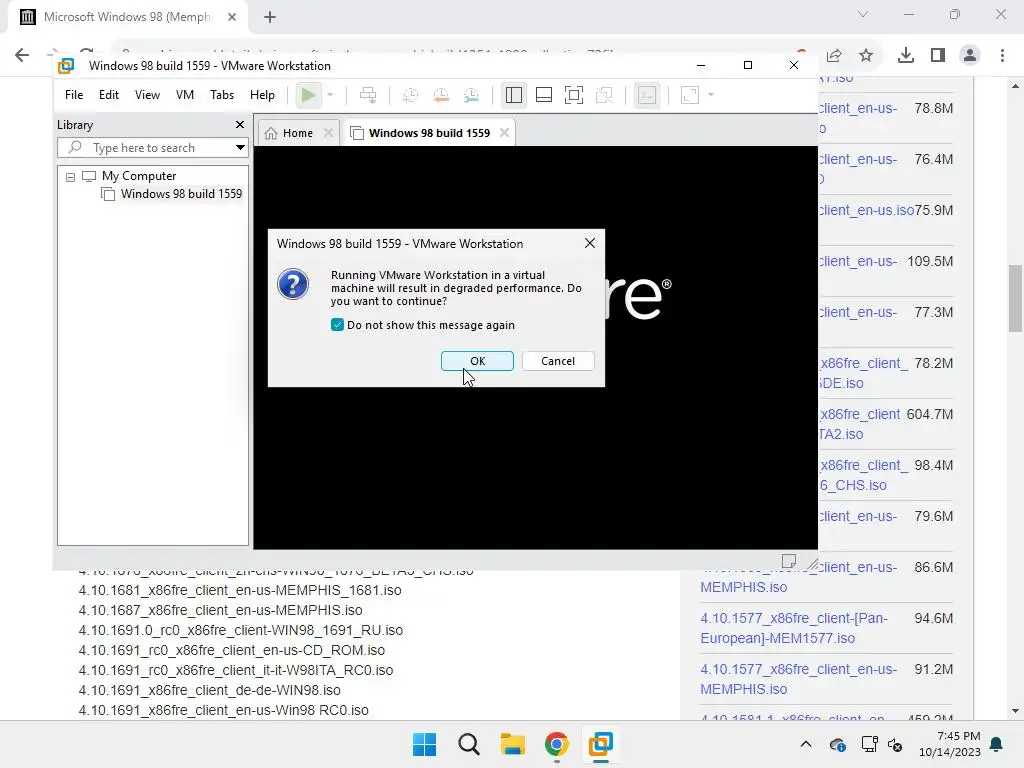Click the message log icon in status bar
This screenshot has width=1024, height=768.
[x=789, y=561]
